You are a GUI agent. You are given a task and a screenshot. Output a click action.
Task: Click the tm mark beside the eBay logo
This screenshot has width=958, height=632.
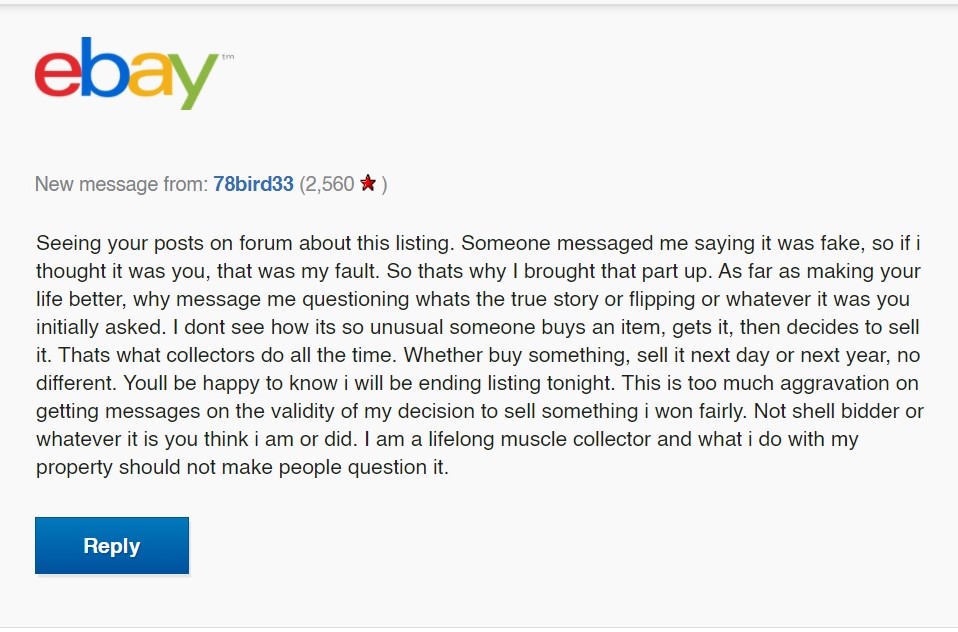tap(228, 57)
